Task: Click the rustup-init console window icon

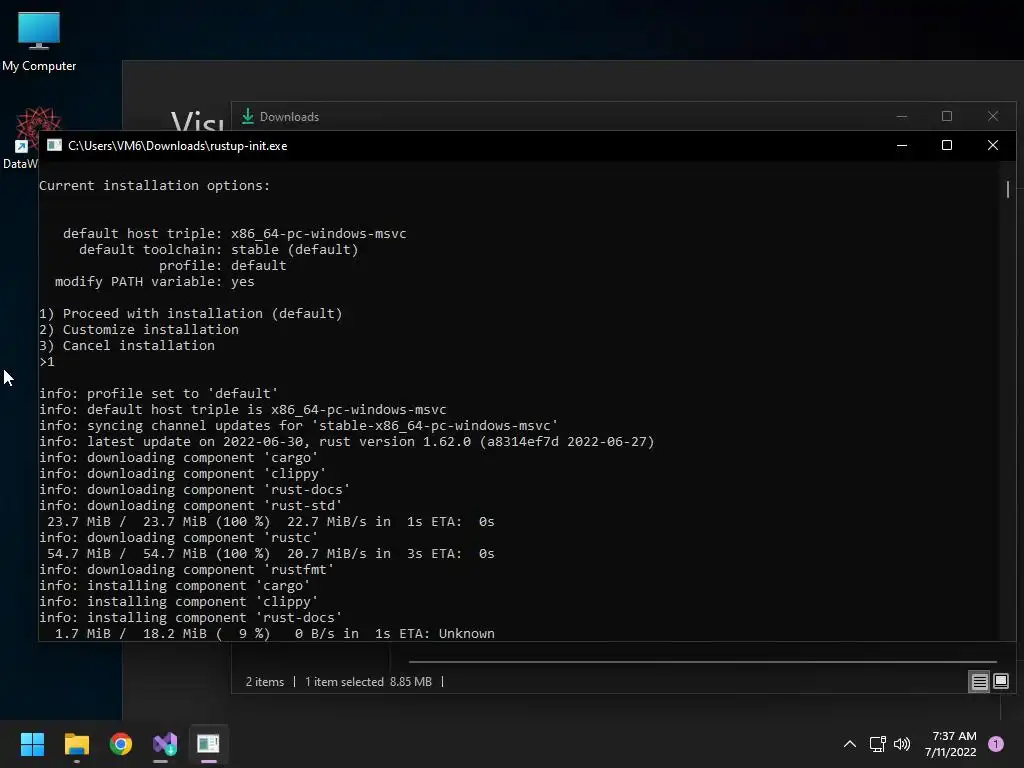Action: point(54,146)
